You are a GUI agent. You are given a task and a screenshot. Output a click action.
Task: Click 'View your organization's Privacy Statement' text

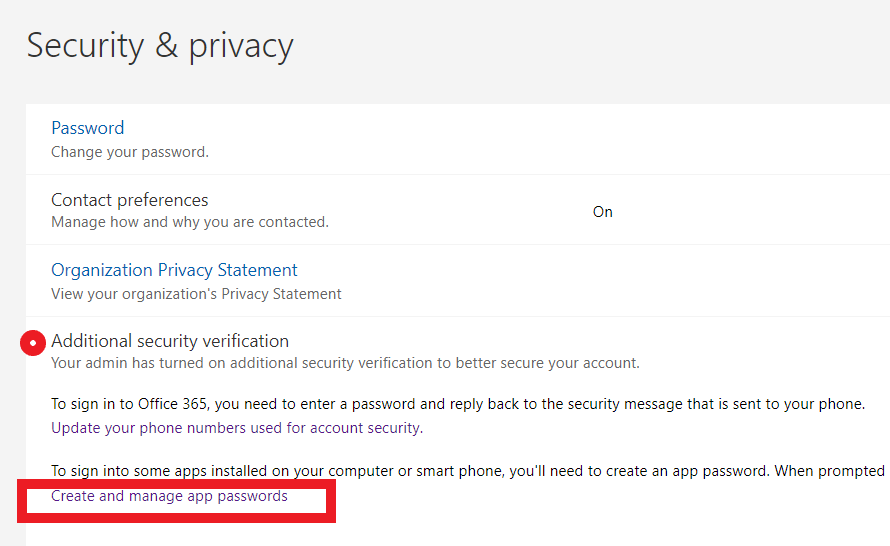(196, 294)
